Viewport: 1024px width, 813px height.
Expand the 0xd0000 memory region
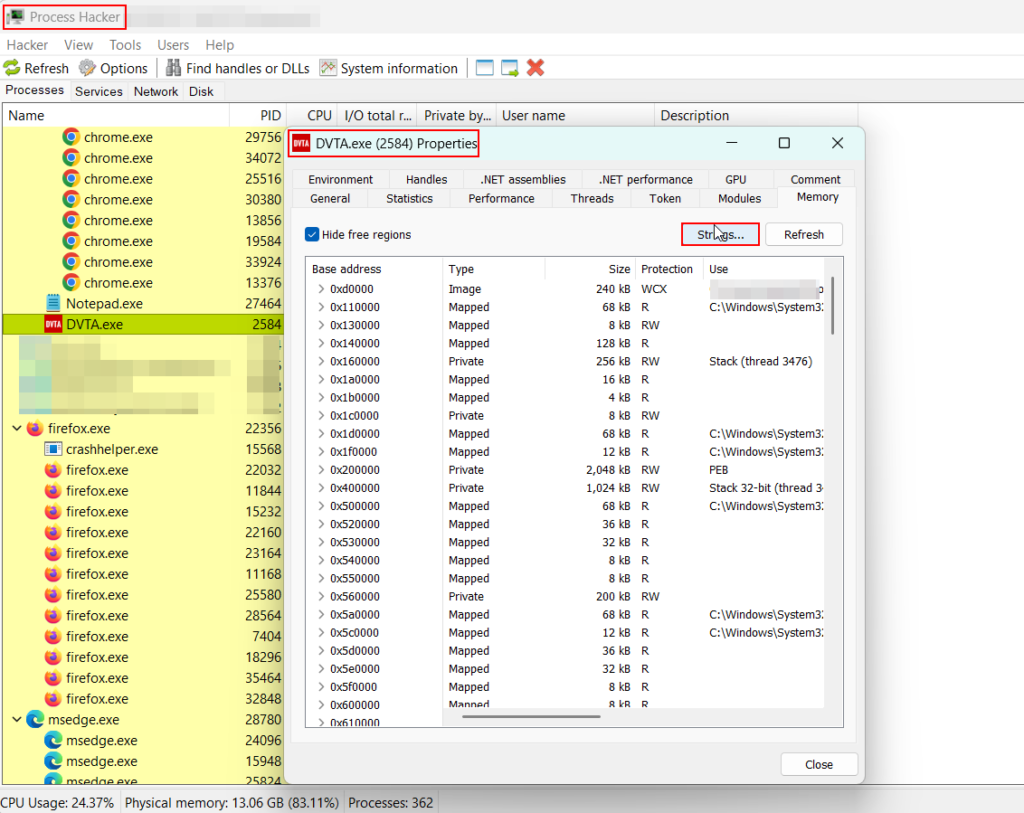[x=320, y=289]
